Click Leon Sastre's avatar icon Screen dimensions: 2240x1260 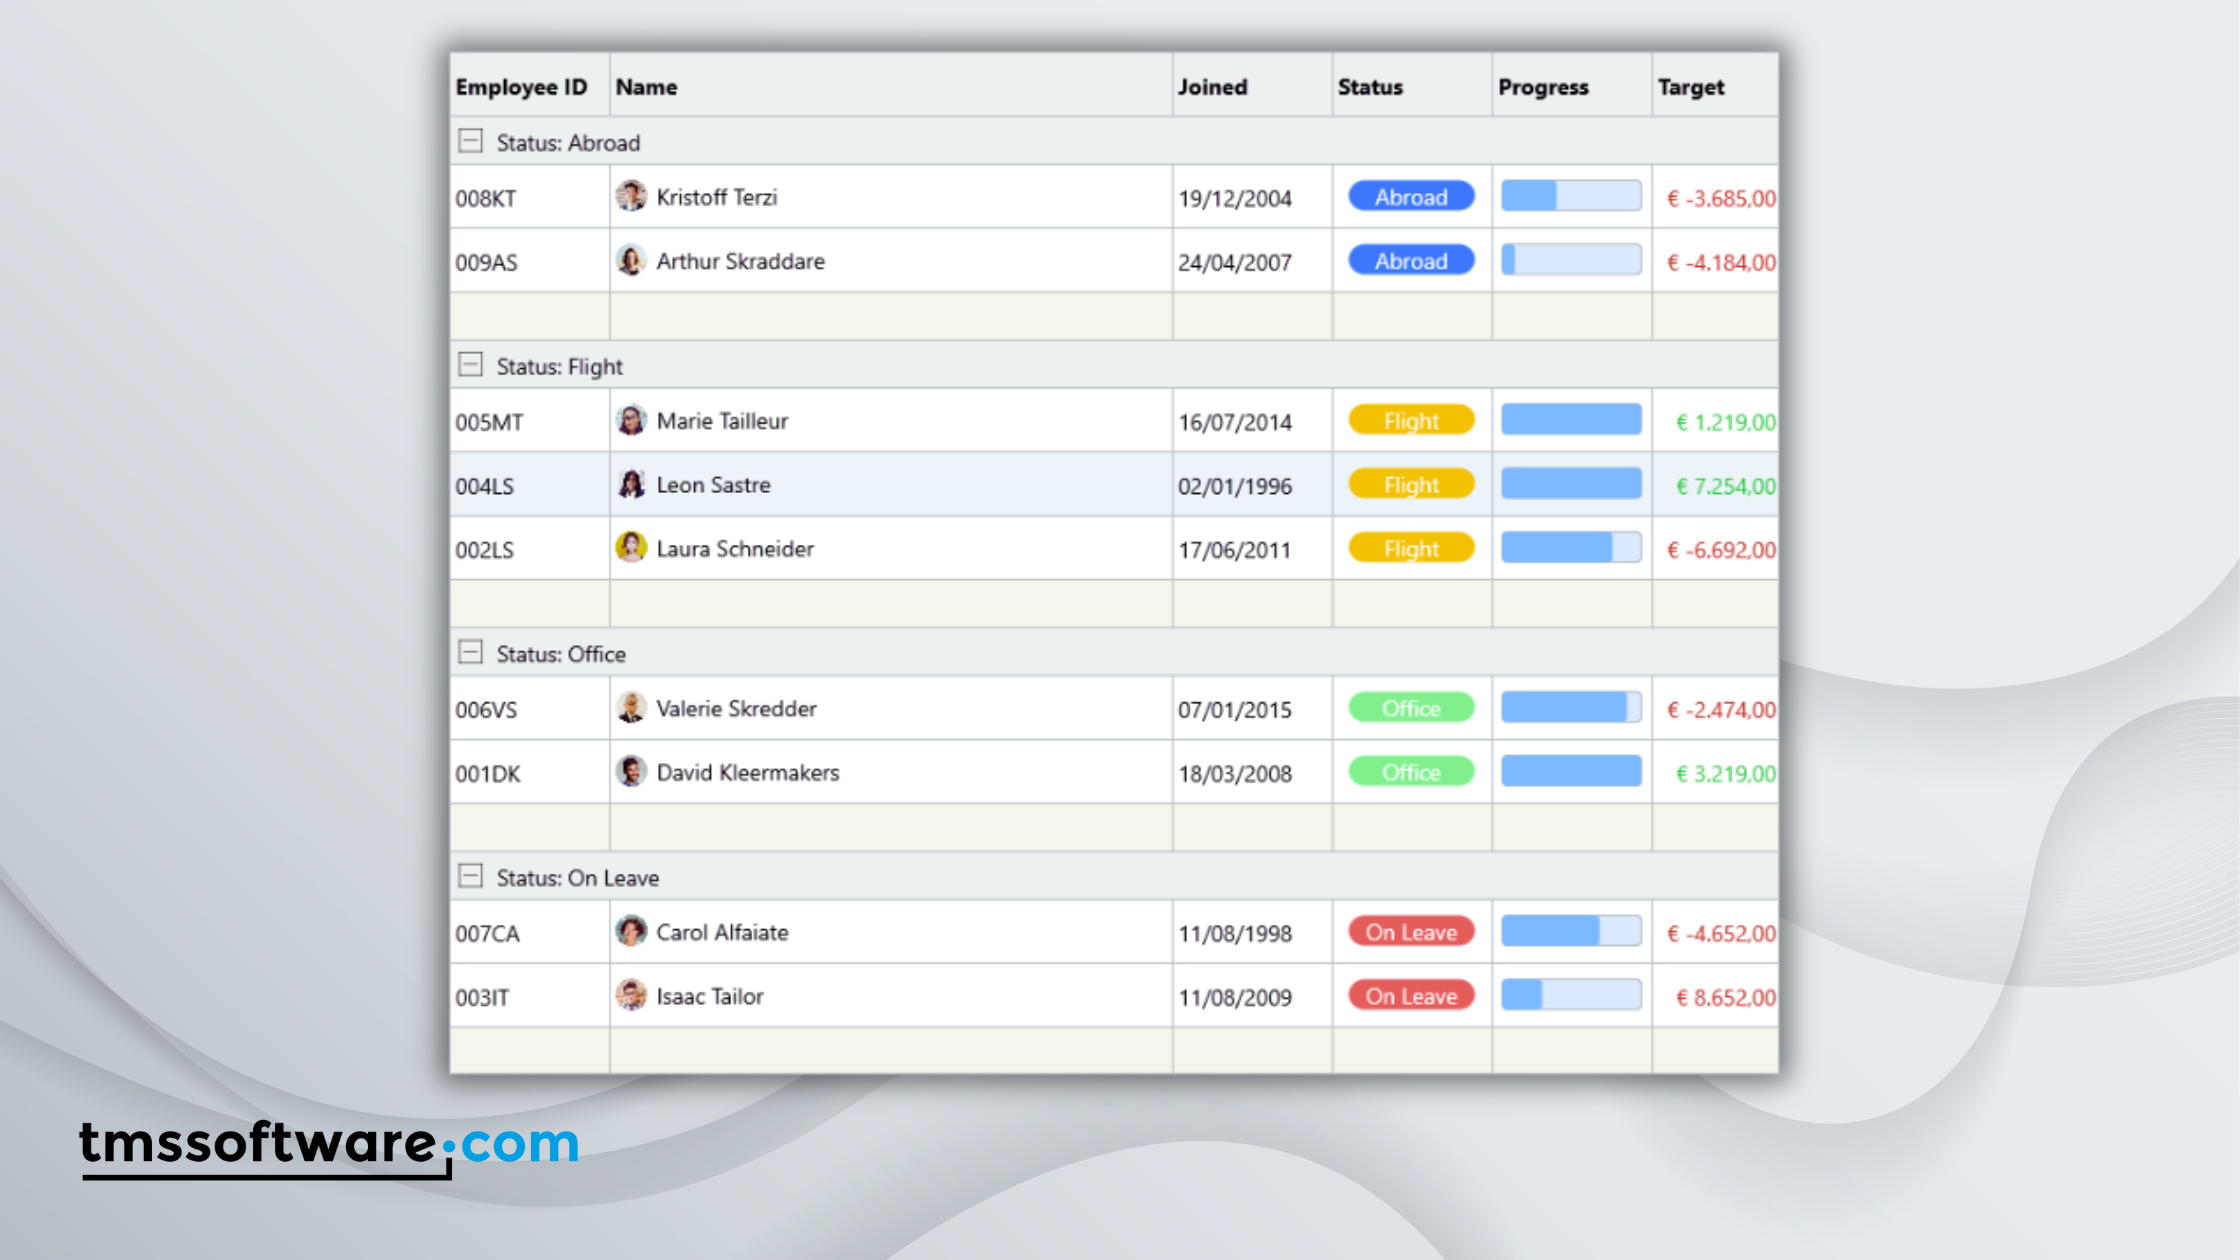(630, 484)
